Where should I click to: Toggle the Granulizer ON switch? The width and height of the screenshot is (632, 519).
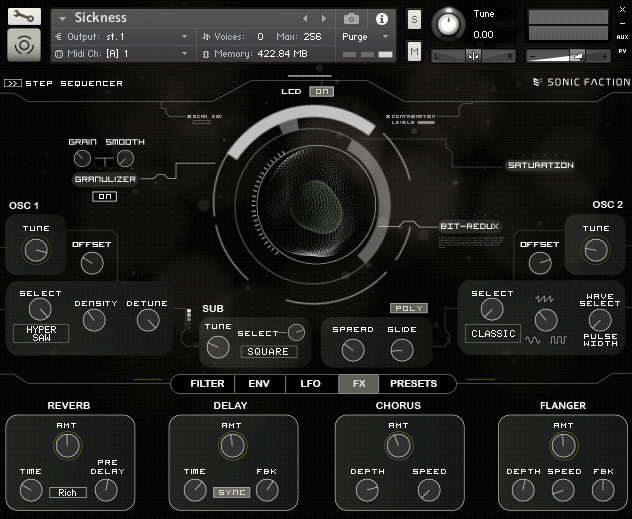point(104,196)
